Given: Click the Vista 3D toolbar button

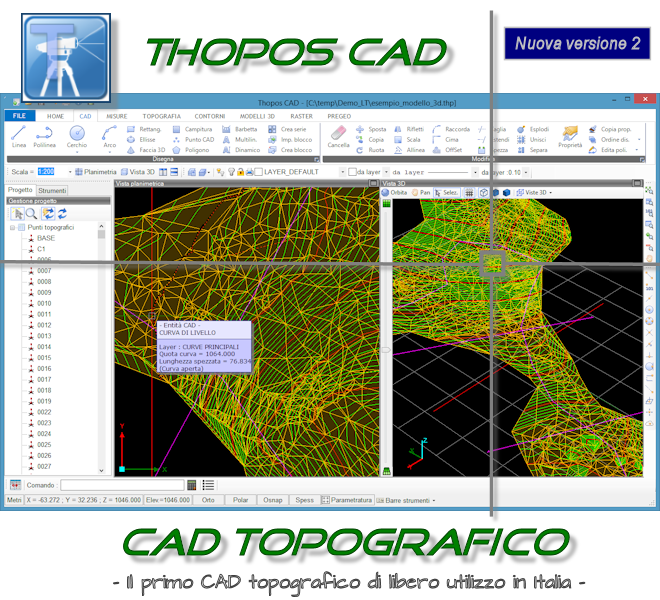Looking at the screenshot, I should (x=138, y=172).
